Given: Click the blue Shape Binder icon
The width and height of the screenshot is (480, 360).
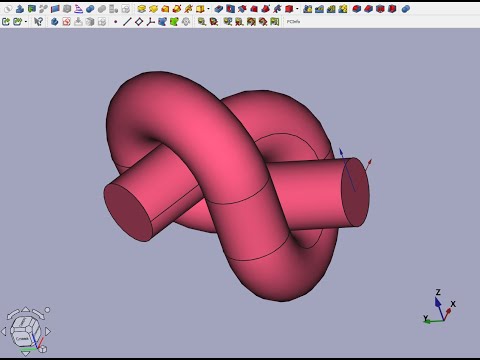Looking at the screenshot, I should [162, 22].
